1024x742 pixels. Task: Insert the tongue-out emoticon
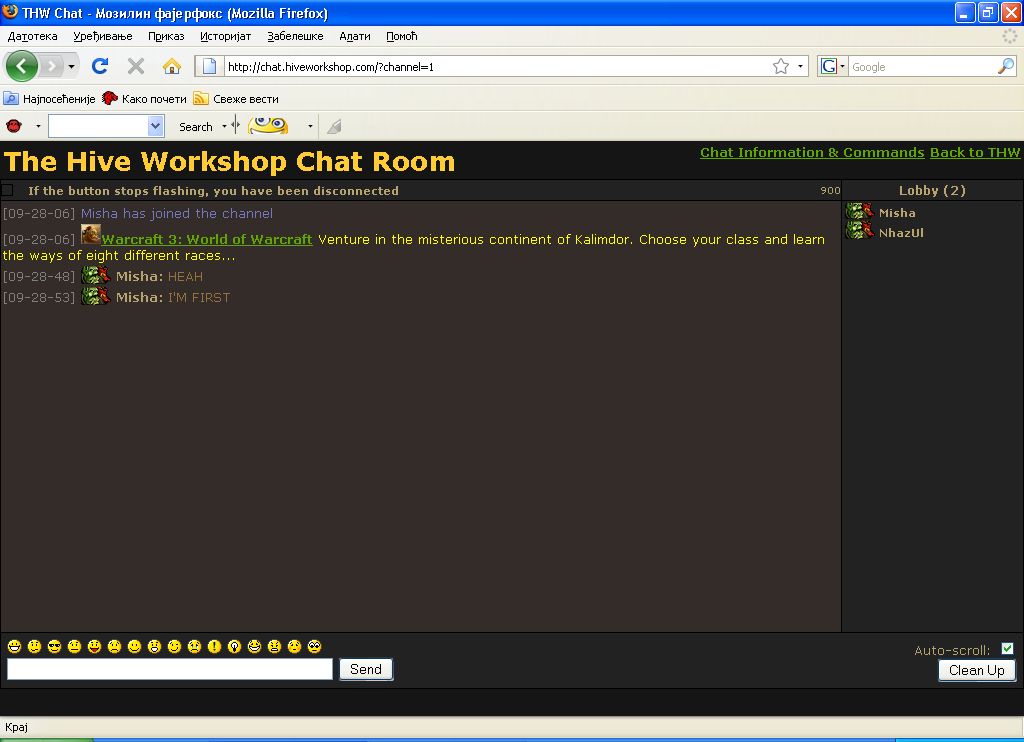pyautogui.click(x=95, y=647)
